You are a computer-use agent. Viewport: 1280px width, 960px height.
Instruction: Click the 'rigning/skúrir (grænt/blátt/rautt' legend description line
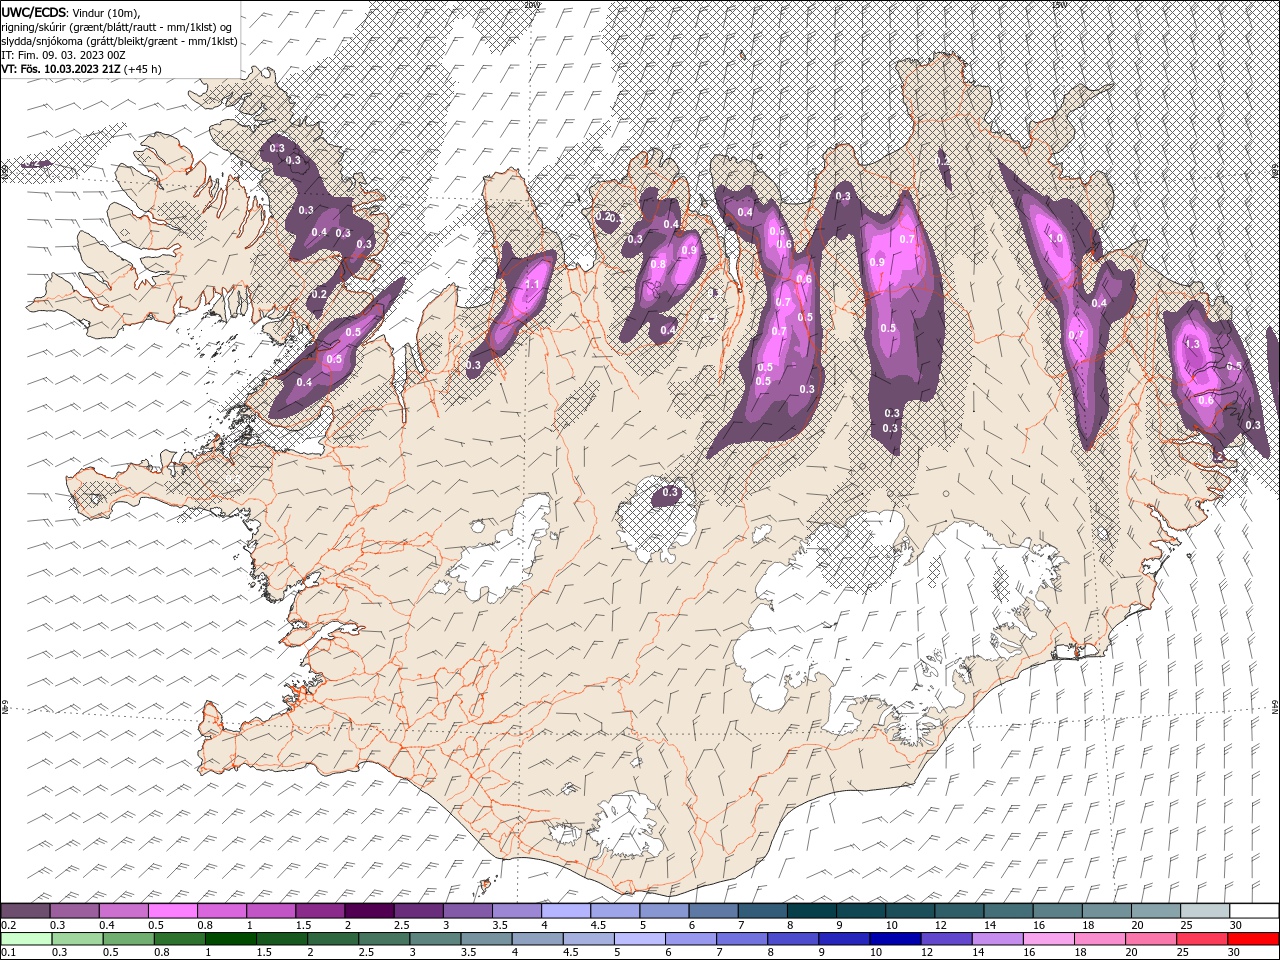point(117,26)
